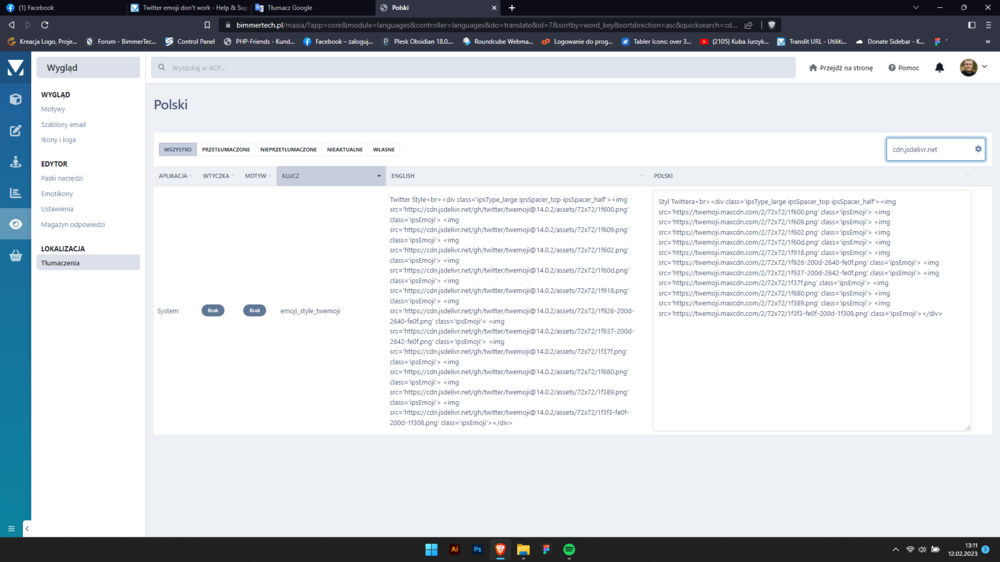
Task: Click the shopping basket sidebar icon
Action: pyautogui.click(x=15, y=255)
